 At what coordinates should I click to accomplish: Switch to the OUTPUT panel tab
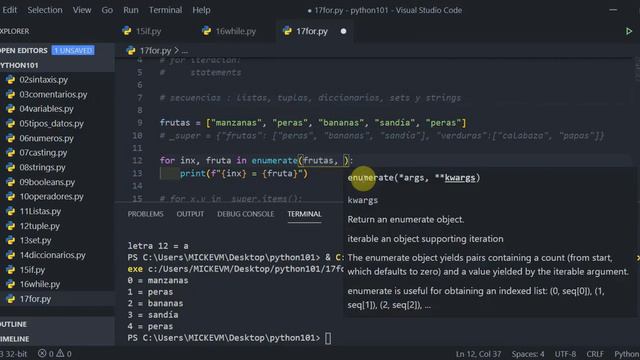(190, 214)
